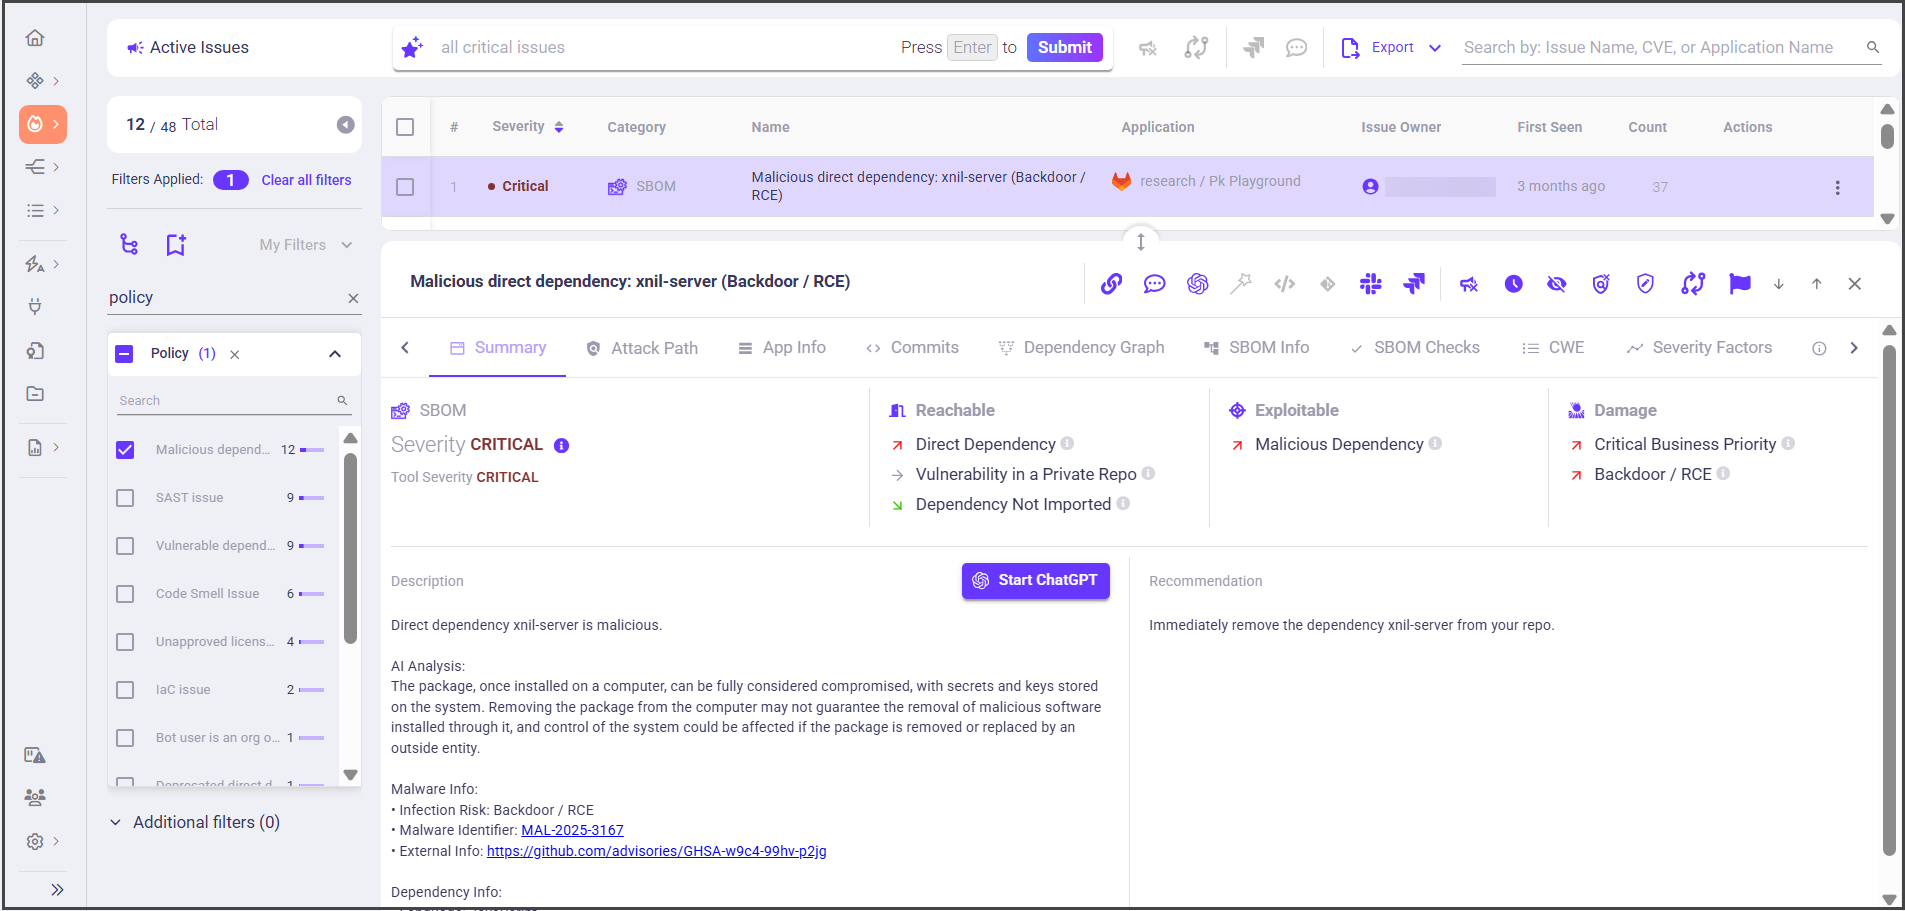Screen dimensions: 1905x911
Task: Click the comment bubble icon in issue toolbar
Action: (1154, 284)
